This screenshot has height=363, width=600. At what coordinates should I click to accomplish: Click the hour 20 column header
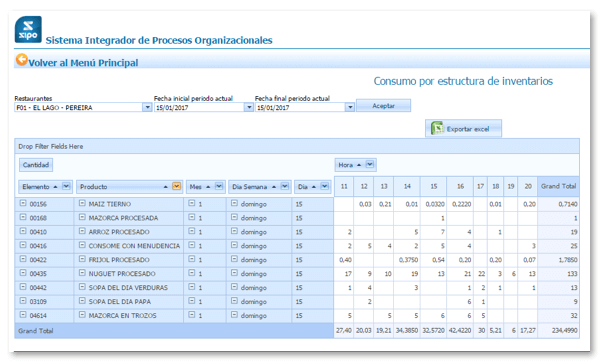[x=528, y=187]
